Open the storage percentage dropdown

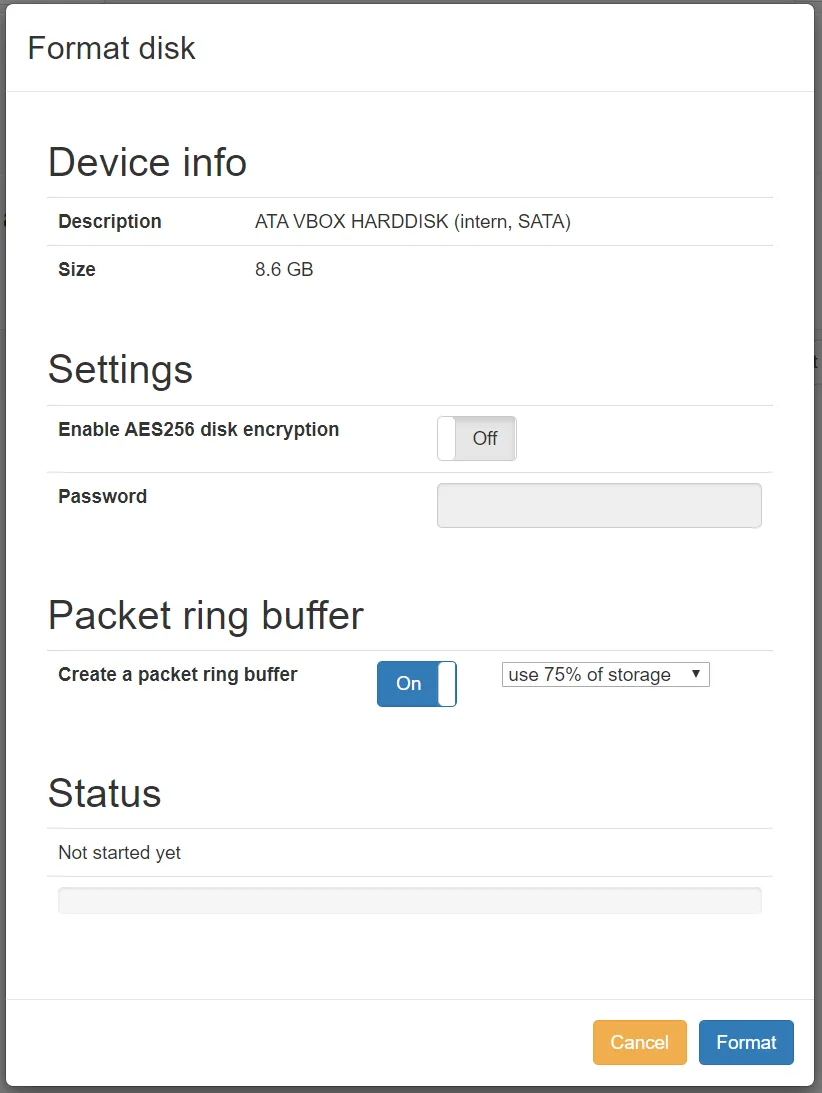[605, 675]
